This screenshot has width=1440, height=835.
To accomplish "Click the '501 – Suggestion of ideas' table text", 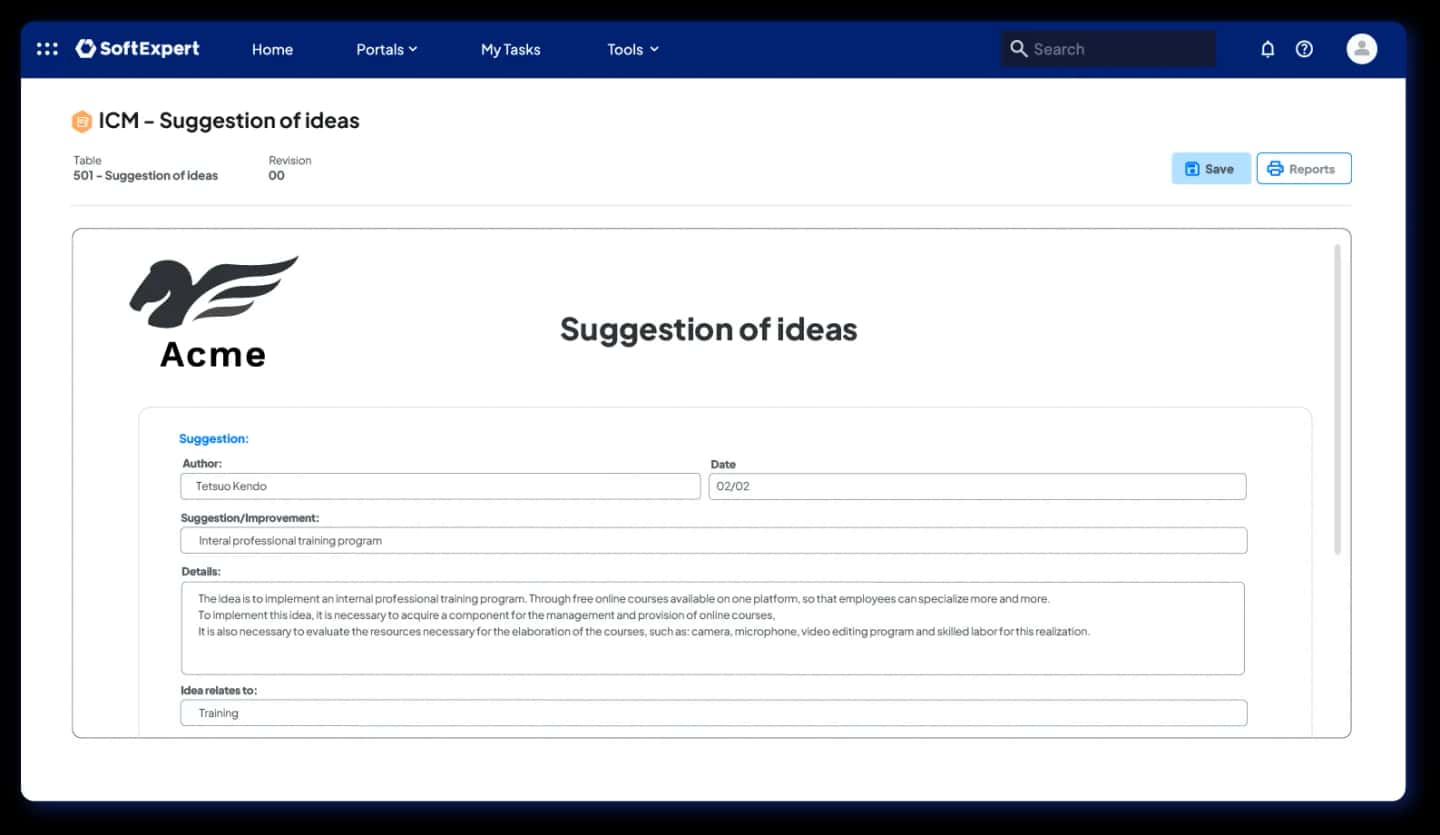I will point(146,176).
